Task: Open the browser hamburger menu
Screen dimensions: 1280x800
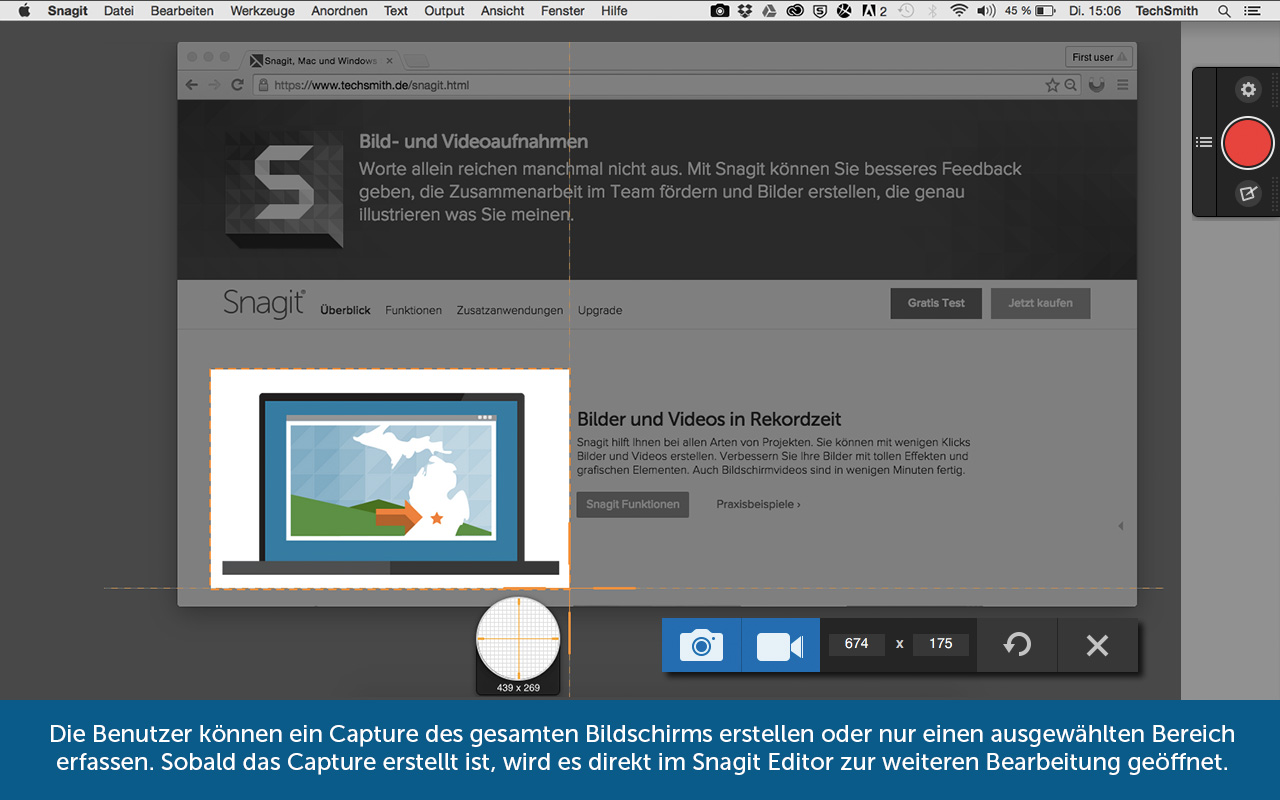Action: [x=1122, y=85]
